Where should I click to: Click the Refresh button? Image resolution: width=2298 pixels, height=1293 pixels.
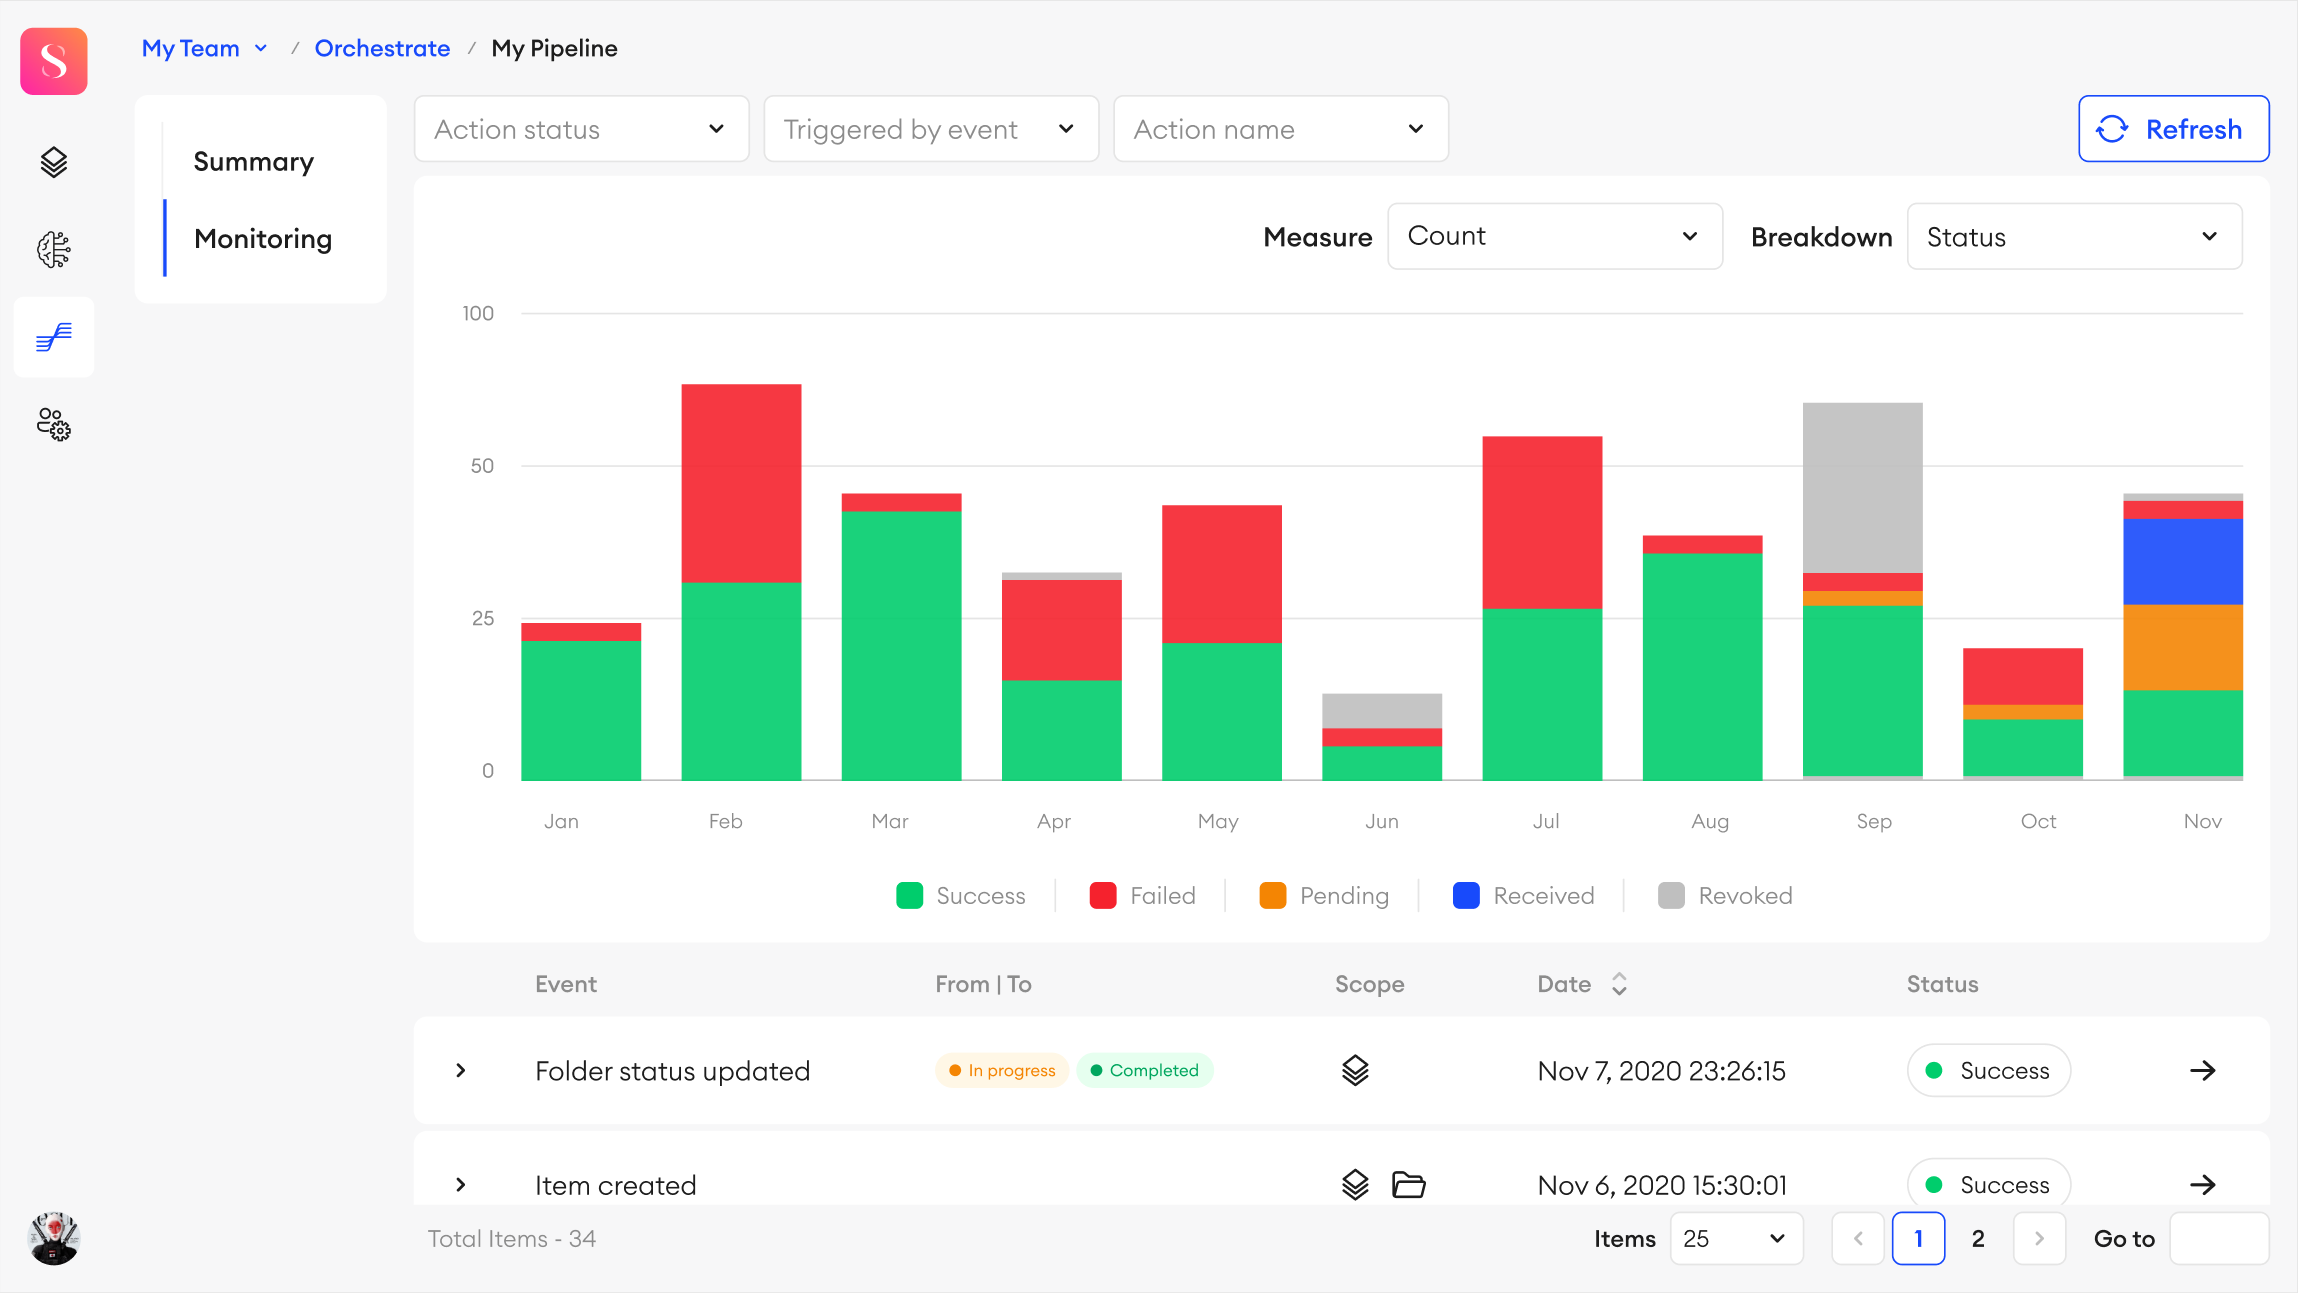coord(2173,129)
